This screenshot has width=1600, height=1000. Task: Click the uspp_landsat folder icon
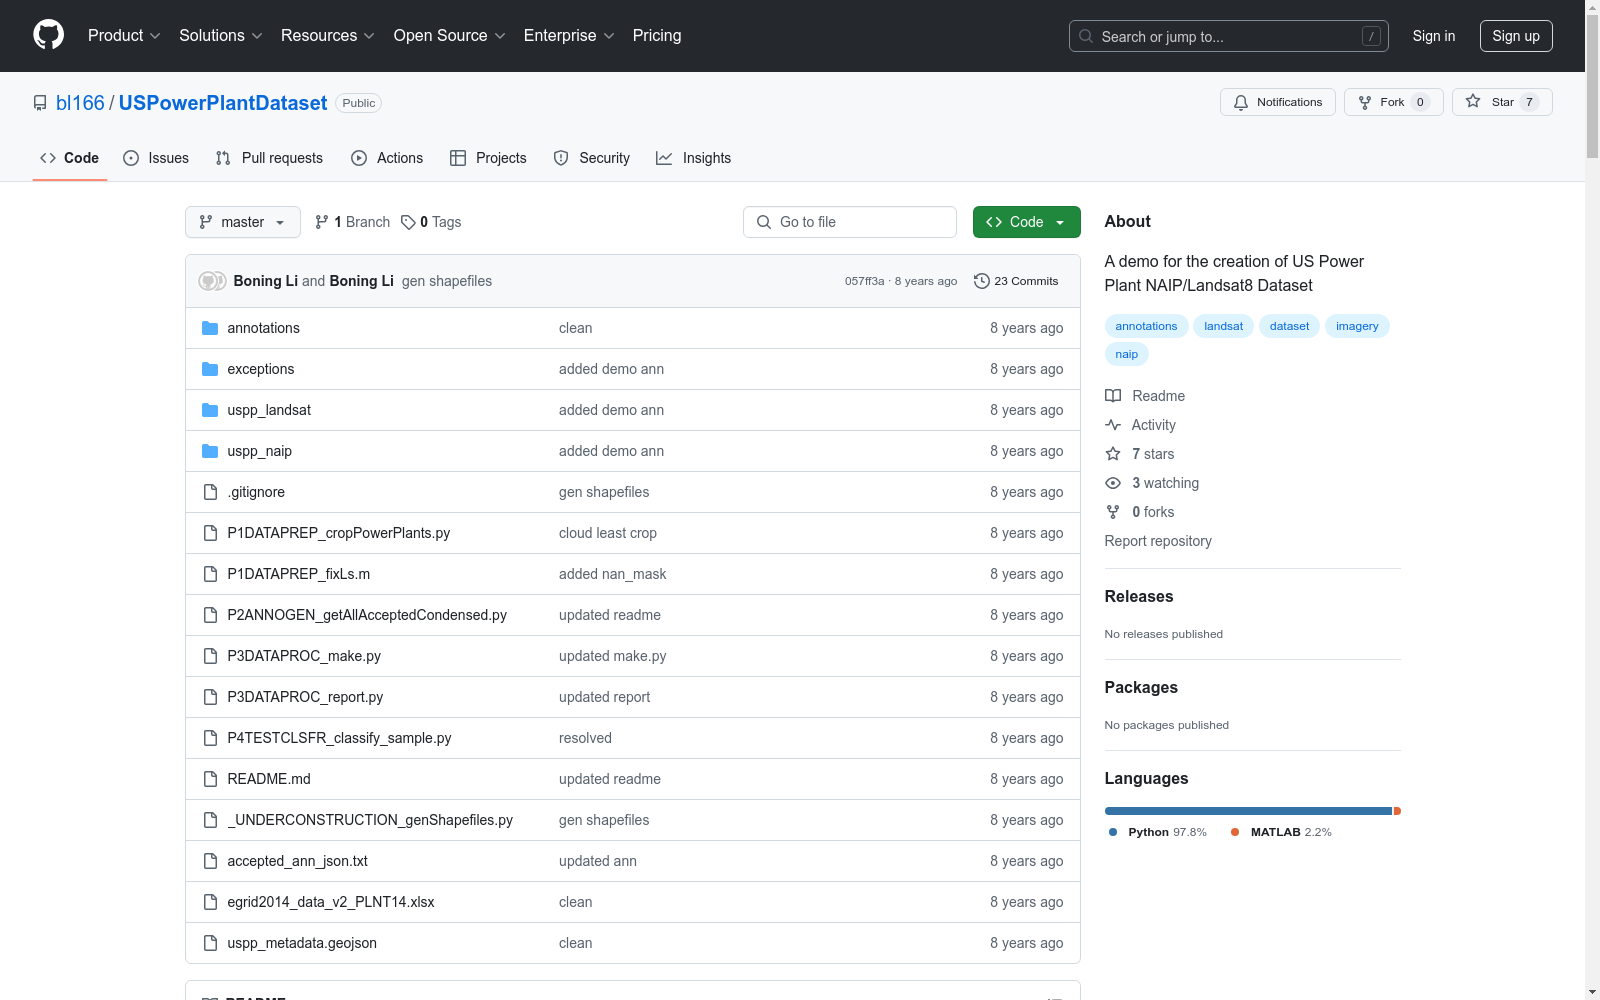click(x=210, y=410)
